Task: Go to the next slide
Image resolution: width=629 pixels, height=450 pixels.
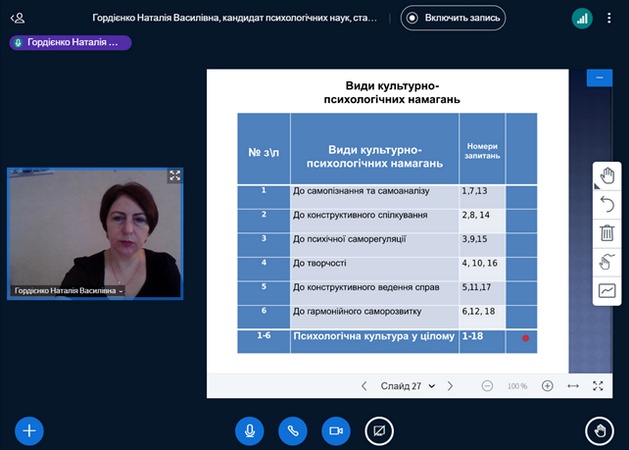Action: [450, 386]
